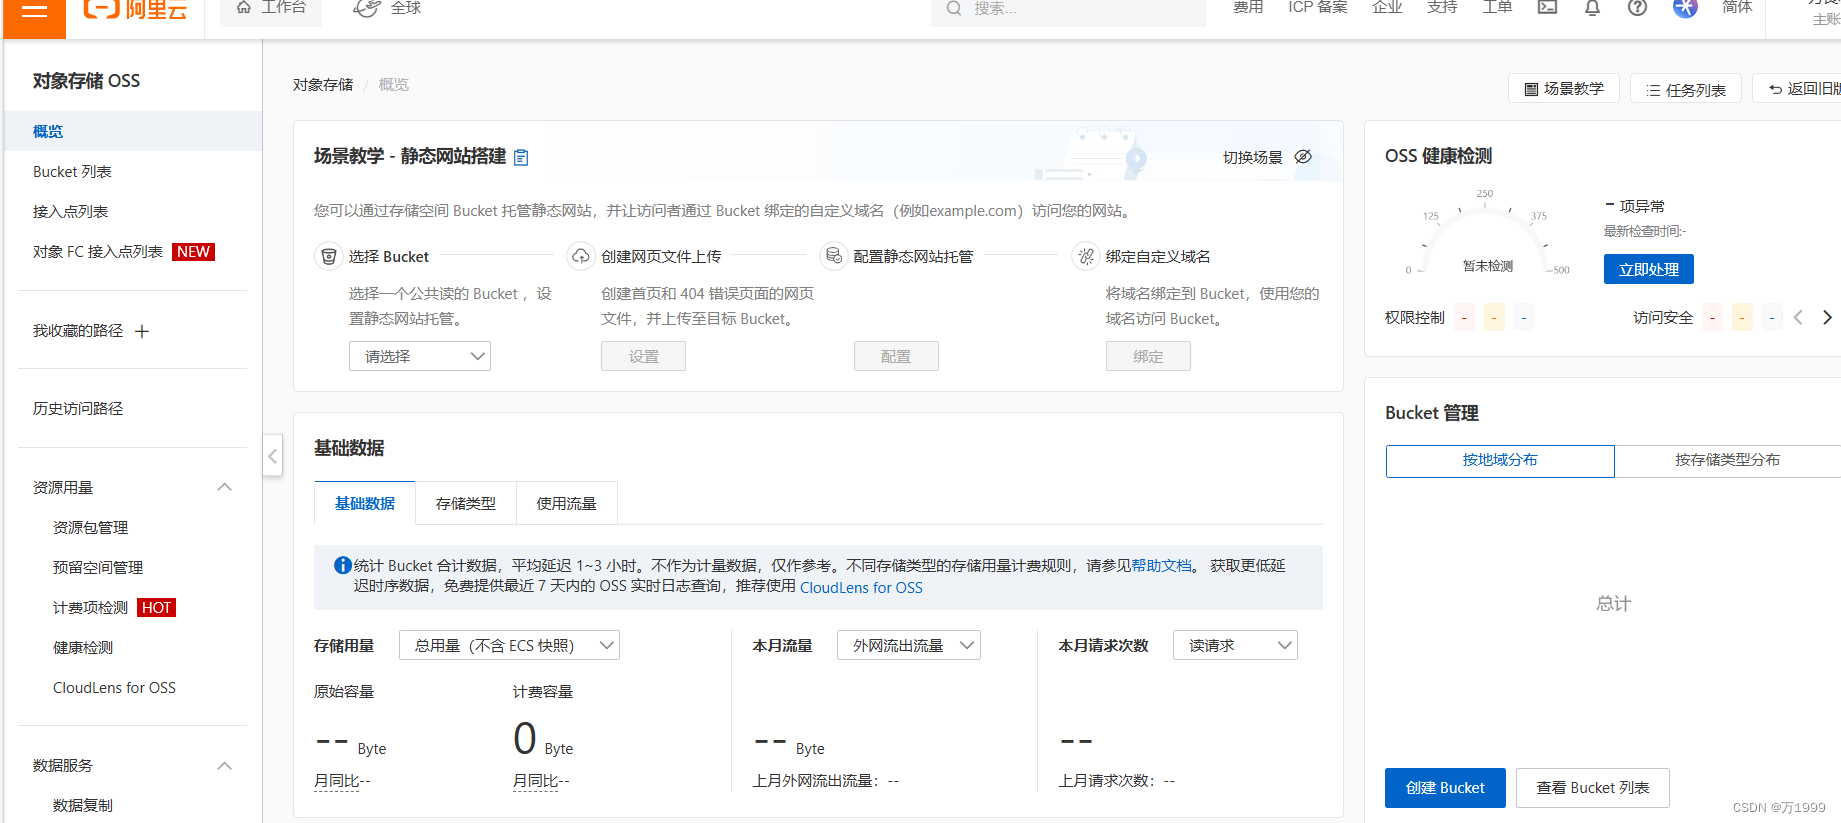Collapse the left sidebar with arrow handle

point(272,456)
